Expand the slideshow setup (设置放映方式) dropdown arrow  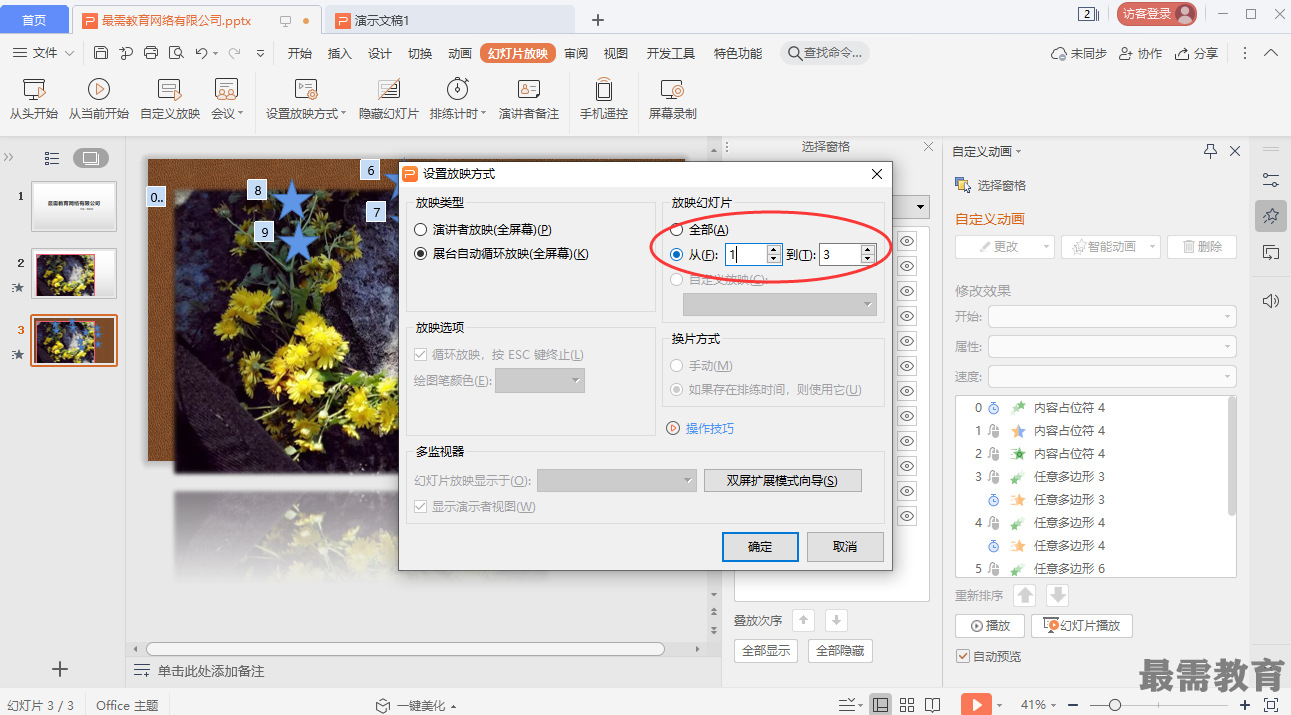pos(344,114)
